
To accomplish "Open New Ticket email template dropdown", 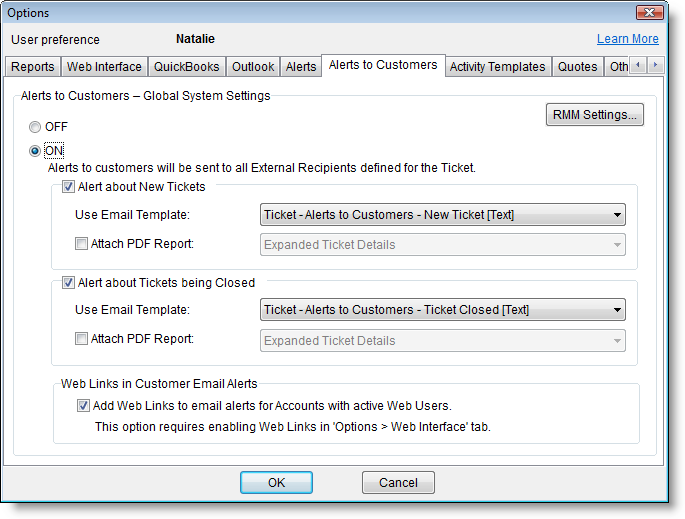I will point(442,214).
